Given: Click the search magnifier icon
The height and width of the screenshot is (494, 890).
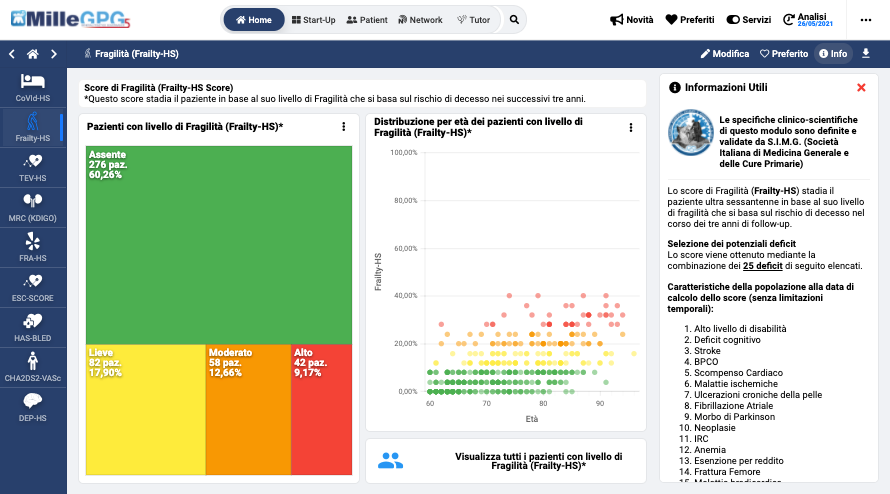Looking at the screenshot, I should 514,20.
